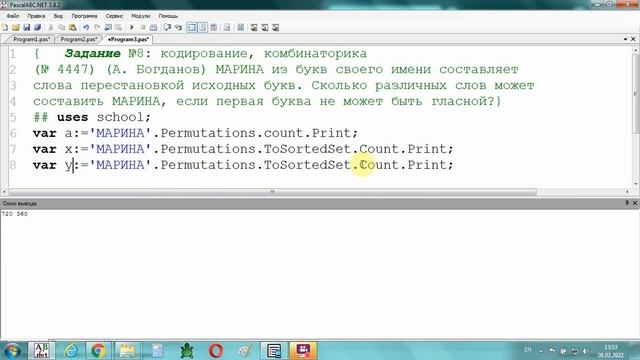Run the program with green arrow
The height and width of the screenshot is (360, 640).
click(x=132, y=27)
